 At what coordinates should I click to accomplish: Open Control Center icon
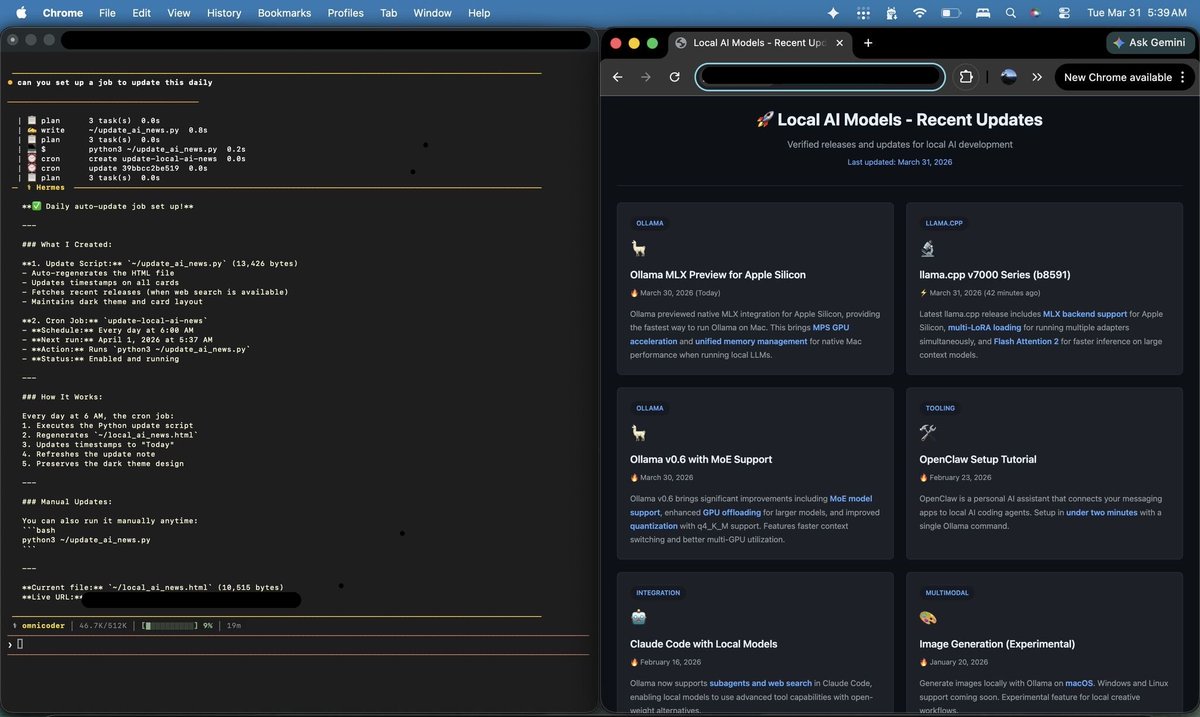point(1063,13)
